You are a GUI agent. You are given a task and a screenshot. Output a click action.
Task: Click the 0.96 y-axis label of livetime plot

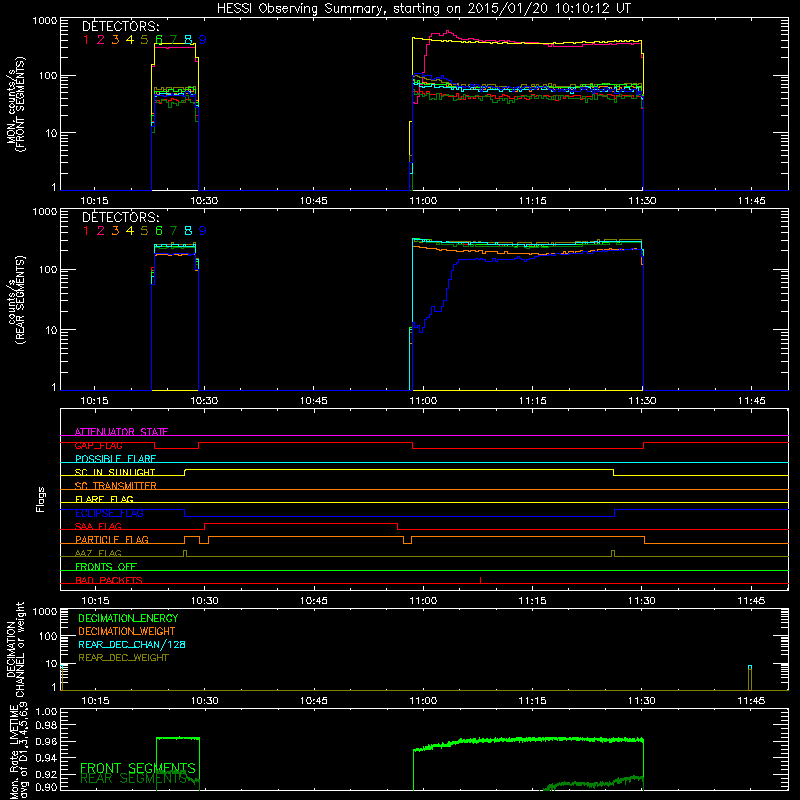(x=46, y=741)
